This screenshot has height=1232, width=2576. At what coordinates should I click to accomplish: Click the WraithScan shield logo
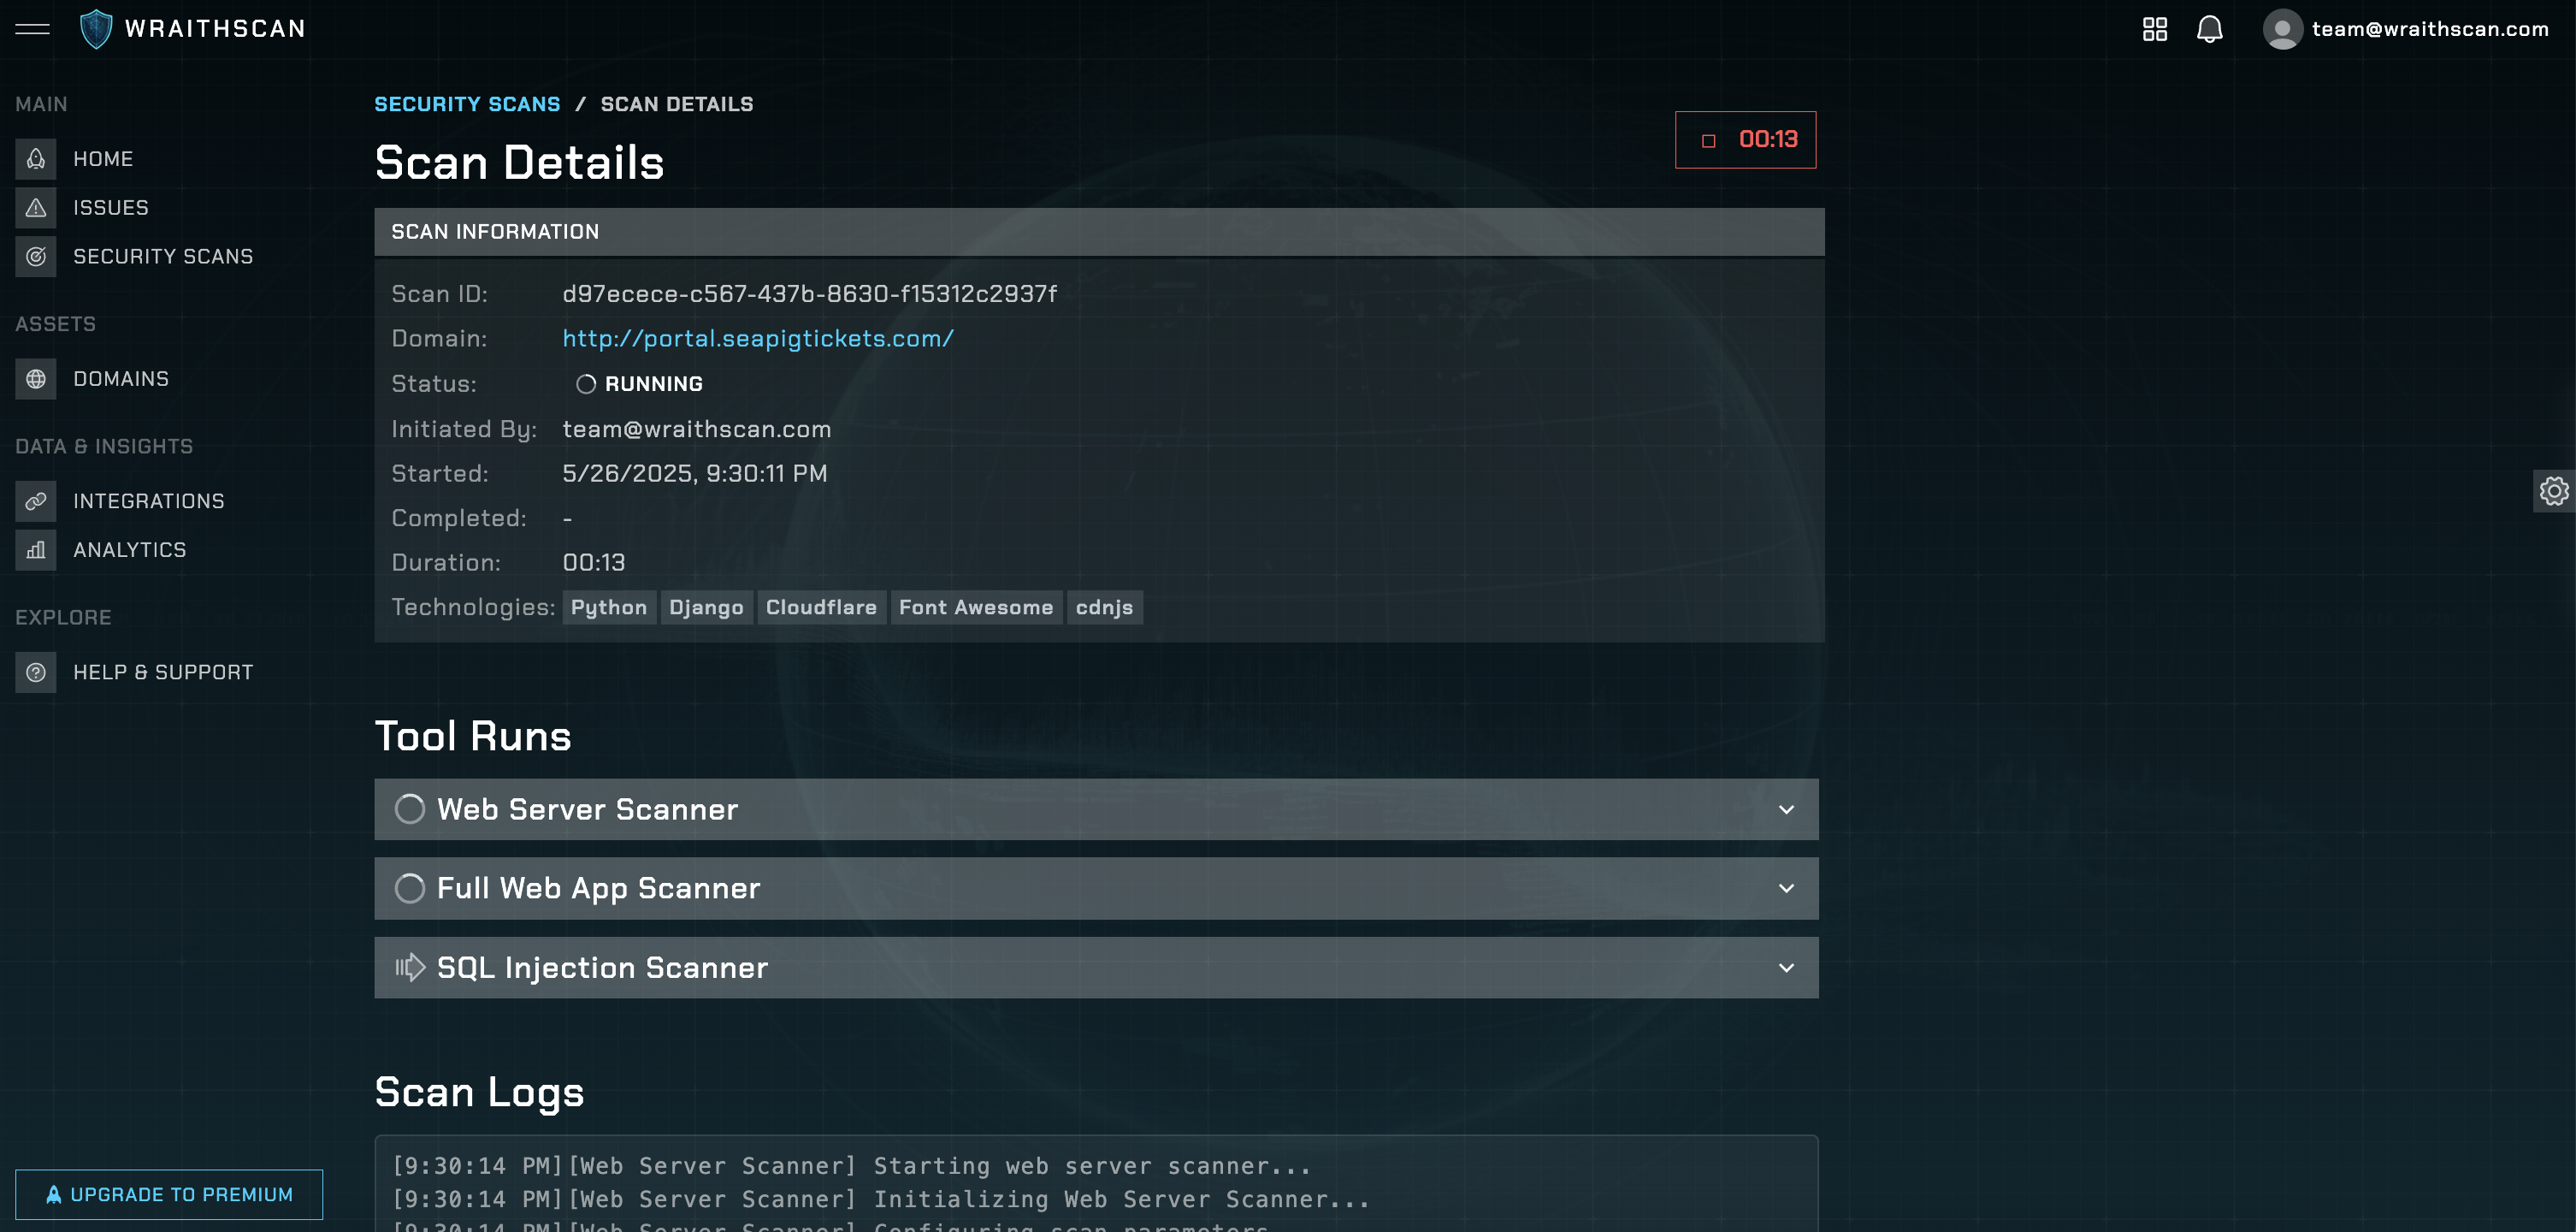coord(94,28)
